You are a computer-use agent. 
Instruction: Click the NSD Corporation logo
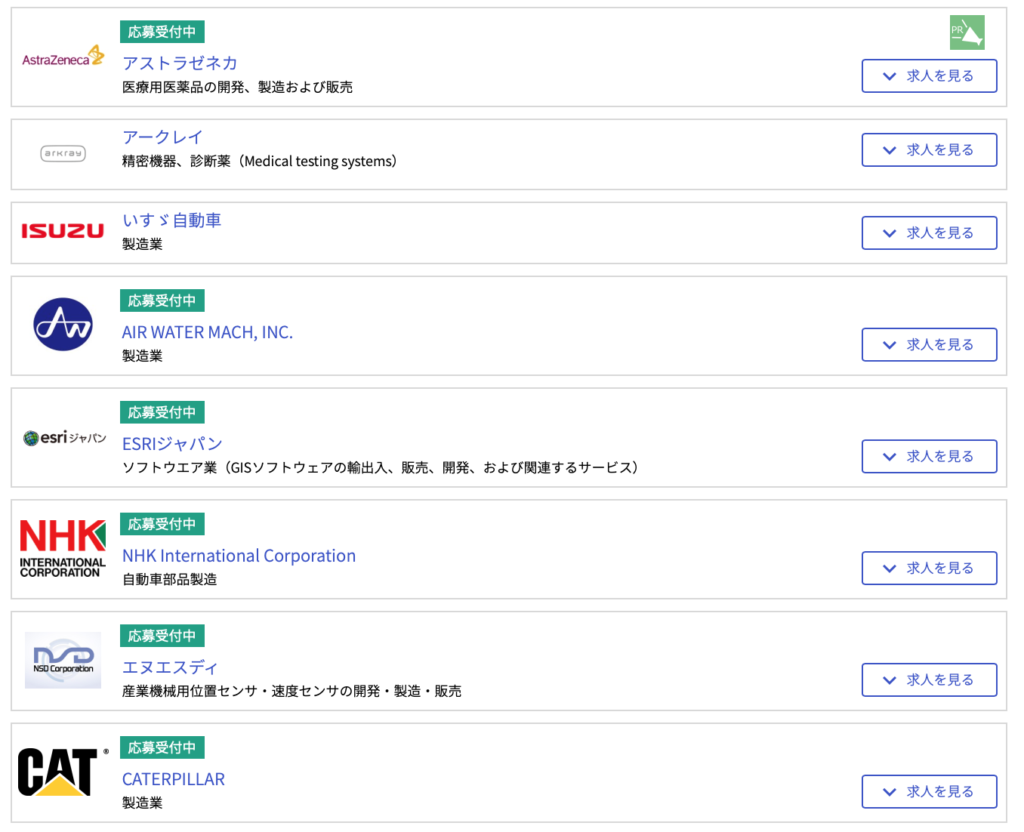click(x=63, y=660)
